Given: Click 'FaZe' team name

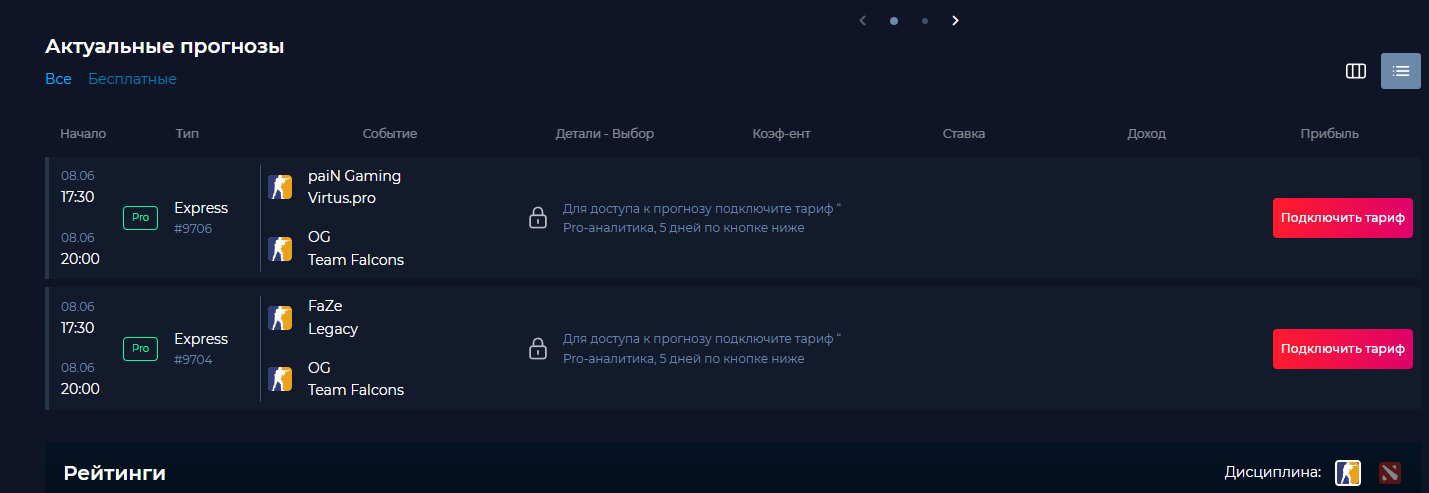Looking at the screenshot, I should coord(325,306).
